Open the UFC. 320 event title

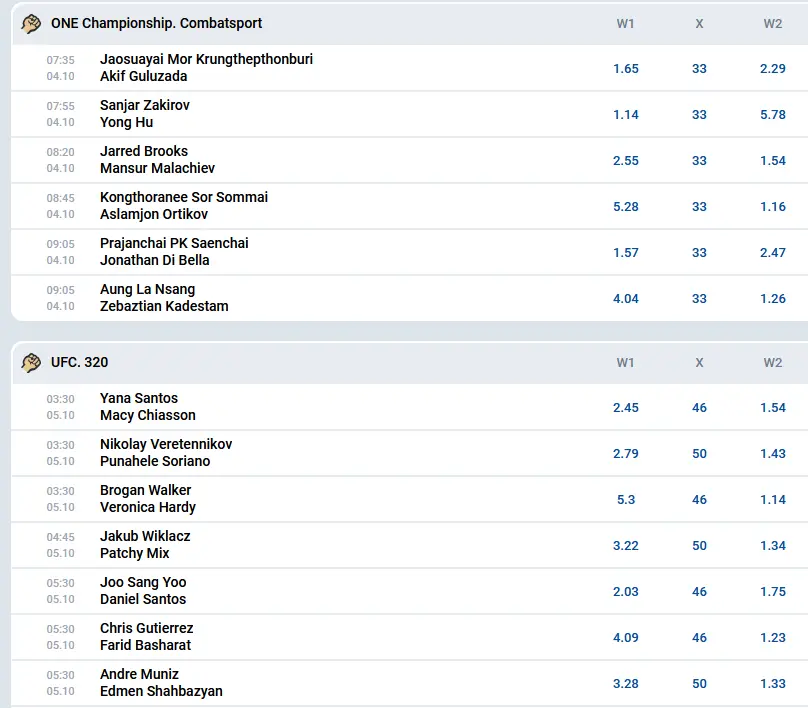coord(80,363)
